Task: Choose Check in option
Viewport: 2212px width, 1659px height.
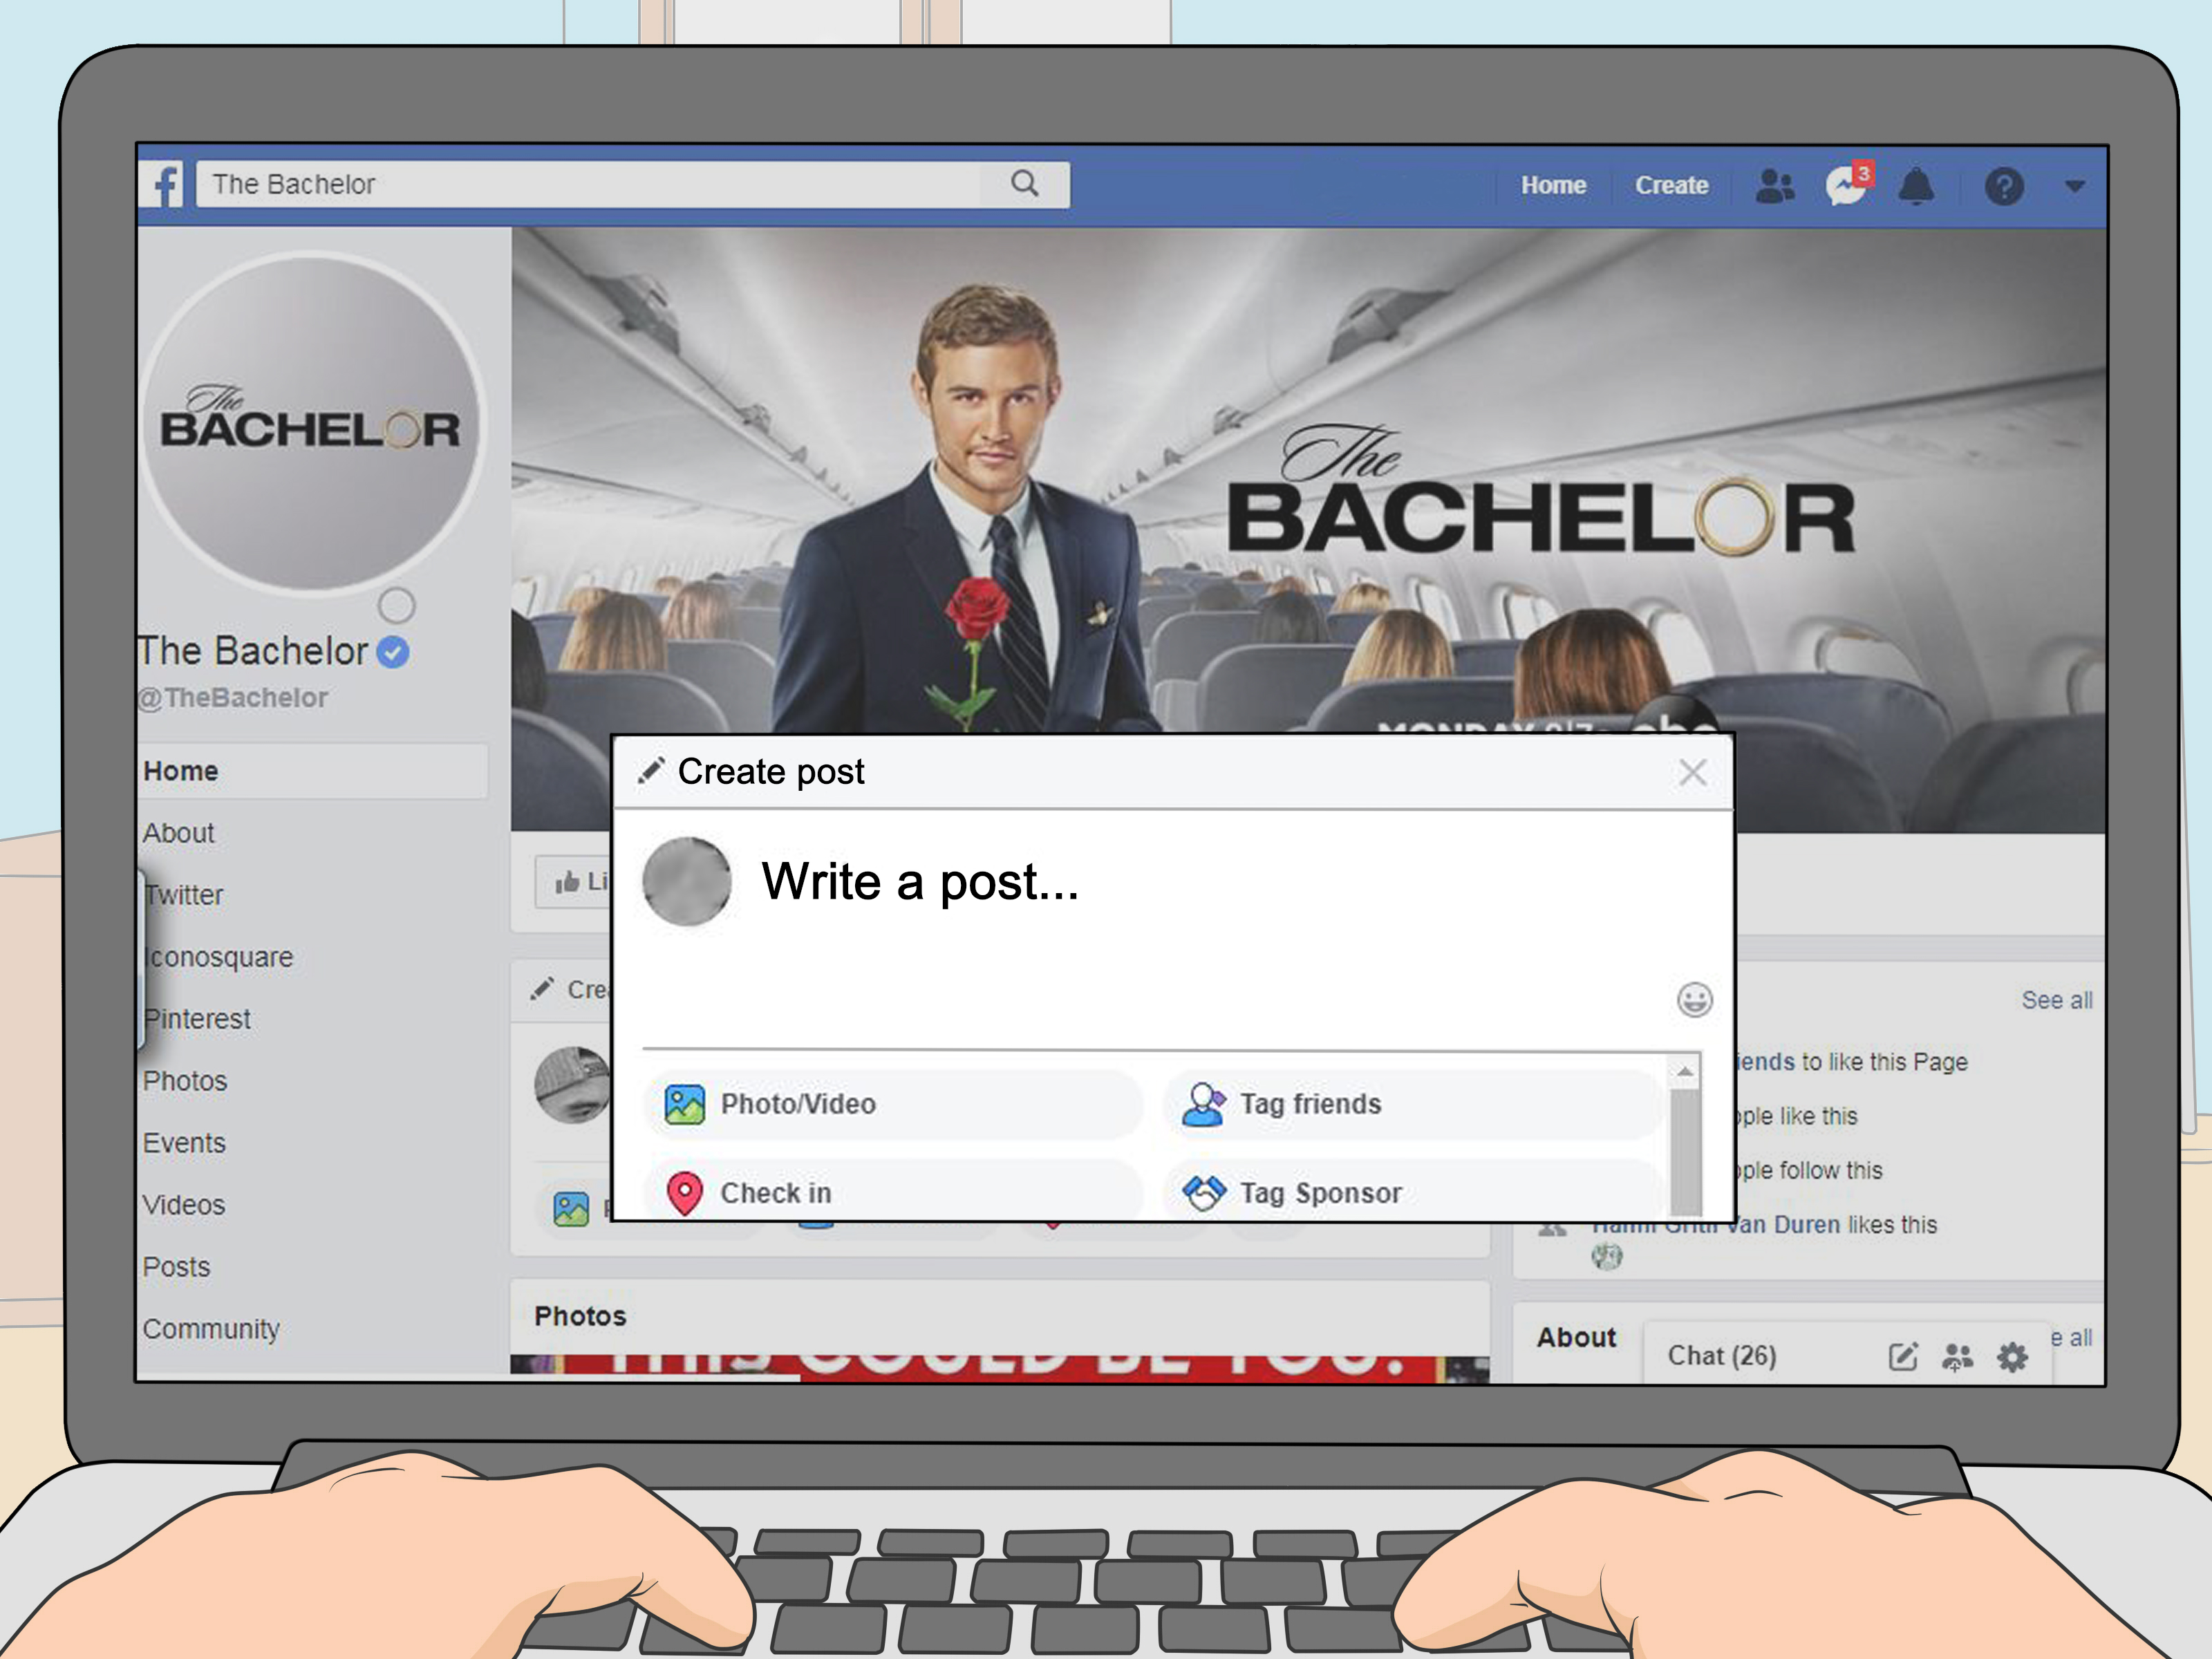Action: point(893,1191)
